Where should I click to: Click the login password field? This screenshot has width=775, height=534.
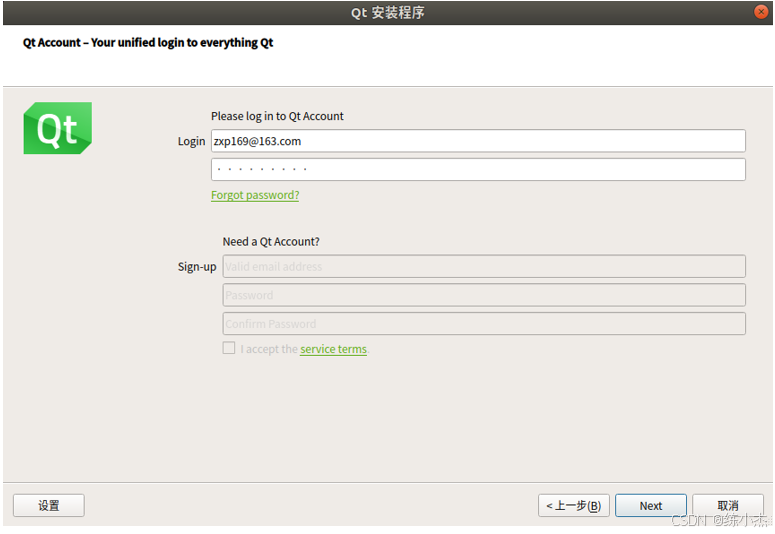pyautogui.click(x=478, y=170)
